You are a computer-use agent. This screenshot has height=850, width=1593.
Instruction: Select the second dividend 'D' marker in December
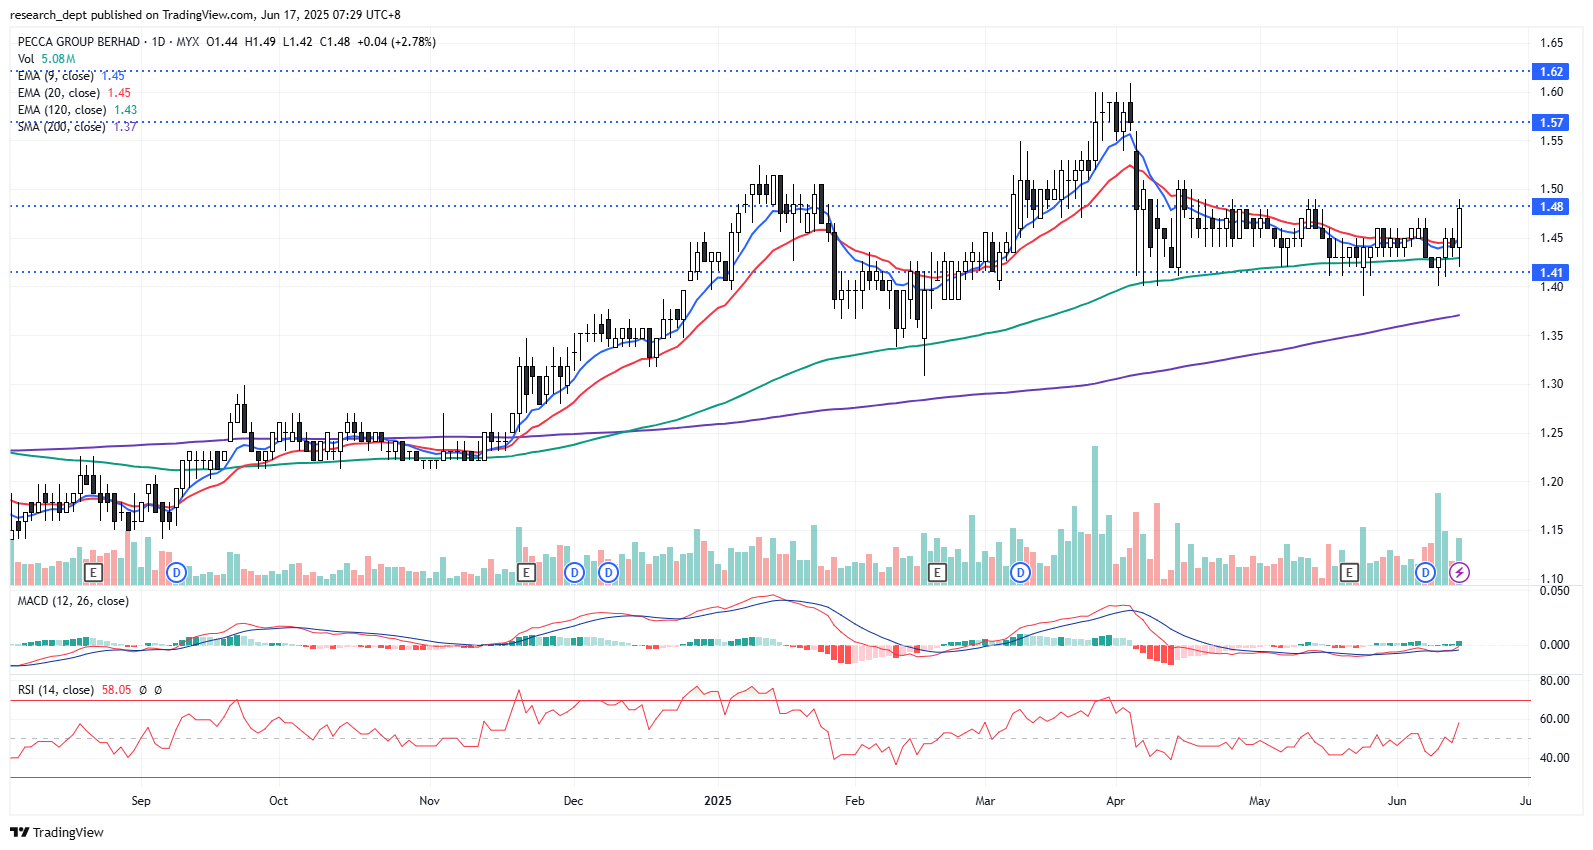(608, 573)
